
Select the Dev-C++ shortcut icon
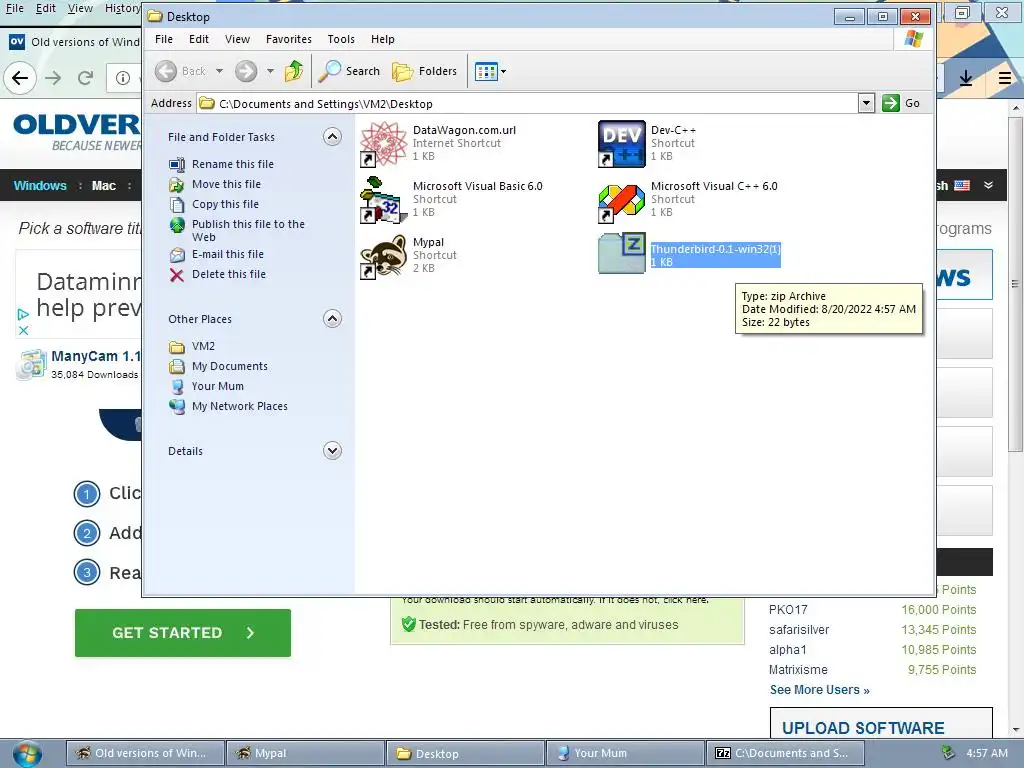point(622,144)
